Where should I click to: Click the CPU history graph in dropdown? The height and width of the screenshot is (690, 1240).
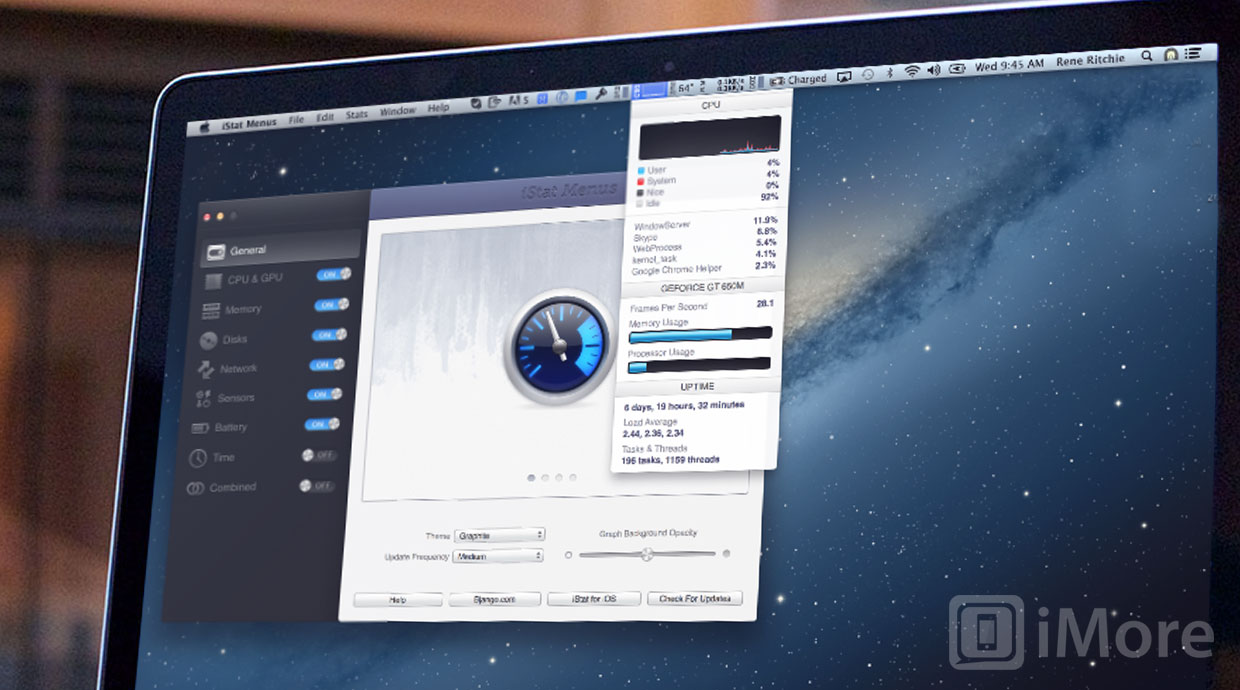click(x=711, y=137)
